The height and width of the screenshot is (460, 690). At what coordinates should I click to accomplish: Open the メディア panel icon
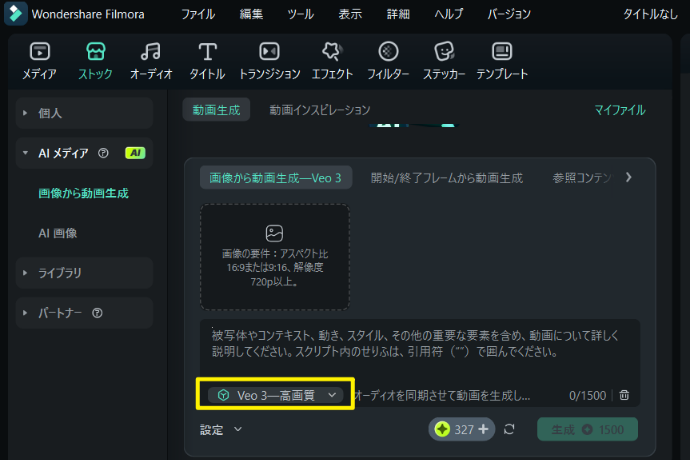[x=40, y=52]
